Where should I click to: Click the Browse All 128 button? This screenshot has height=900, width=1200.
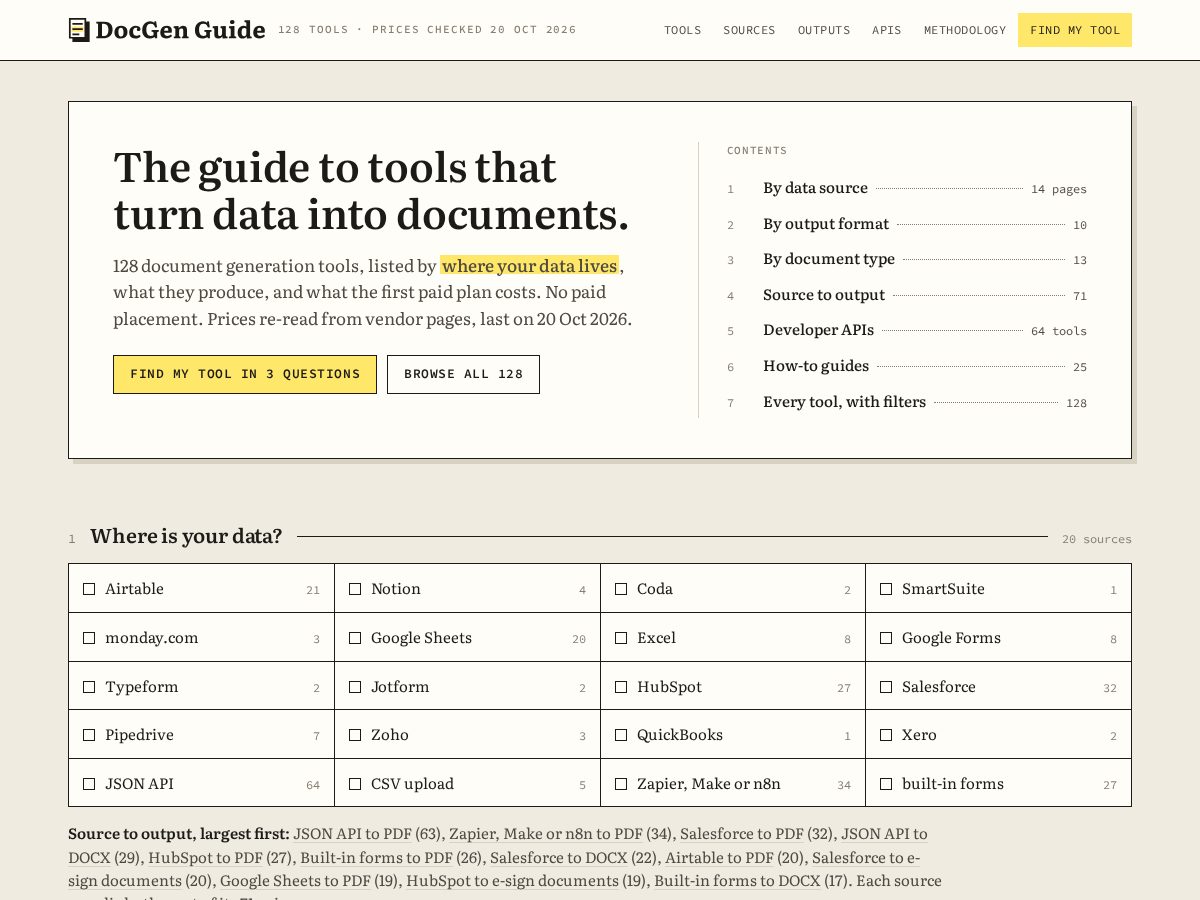pyautogui.click(x=463, y=374)
